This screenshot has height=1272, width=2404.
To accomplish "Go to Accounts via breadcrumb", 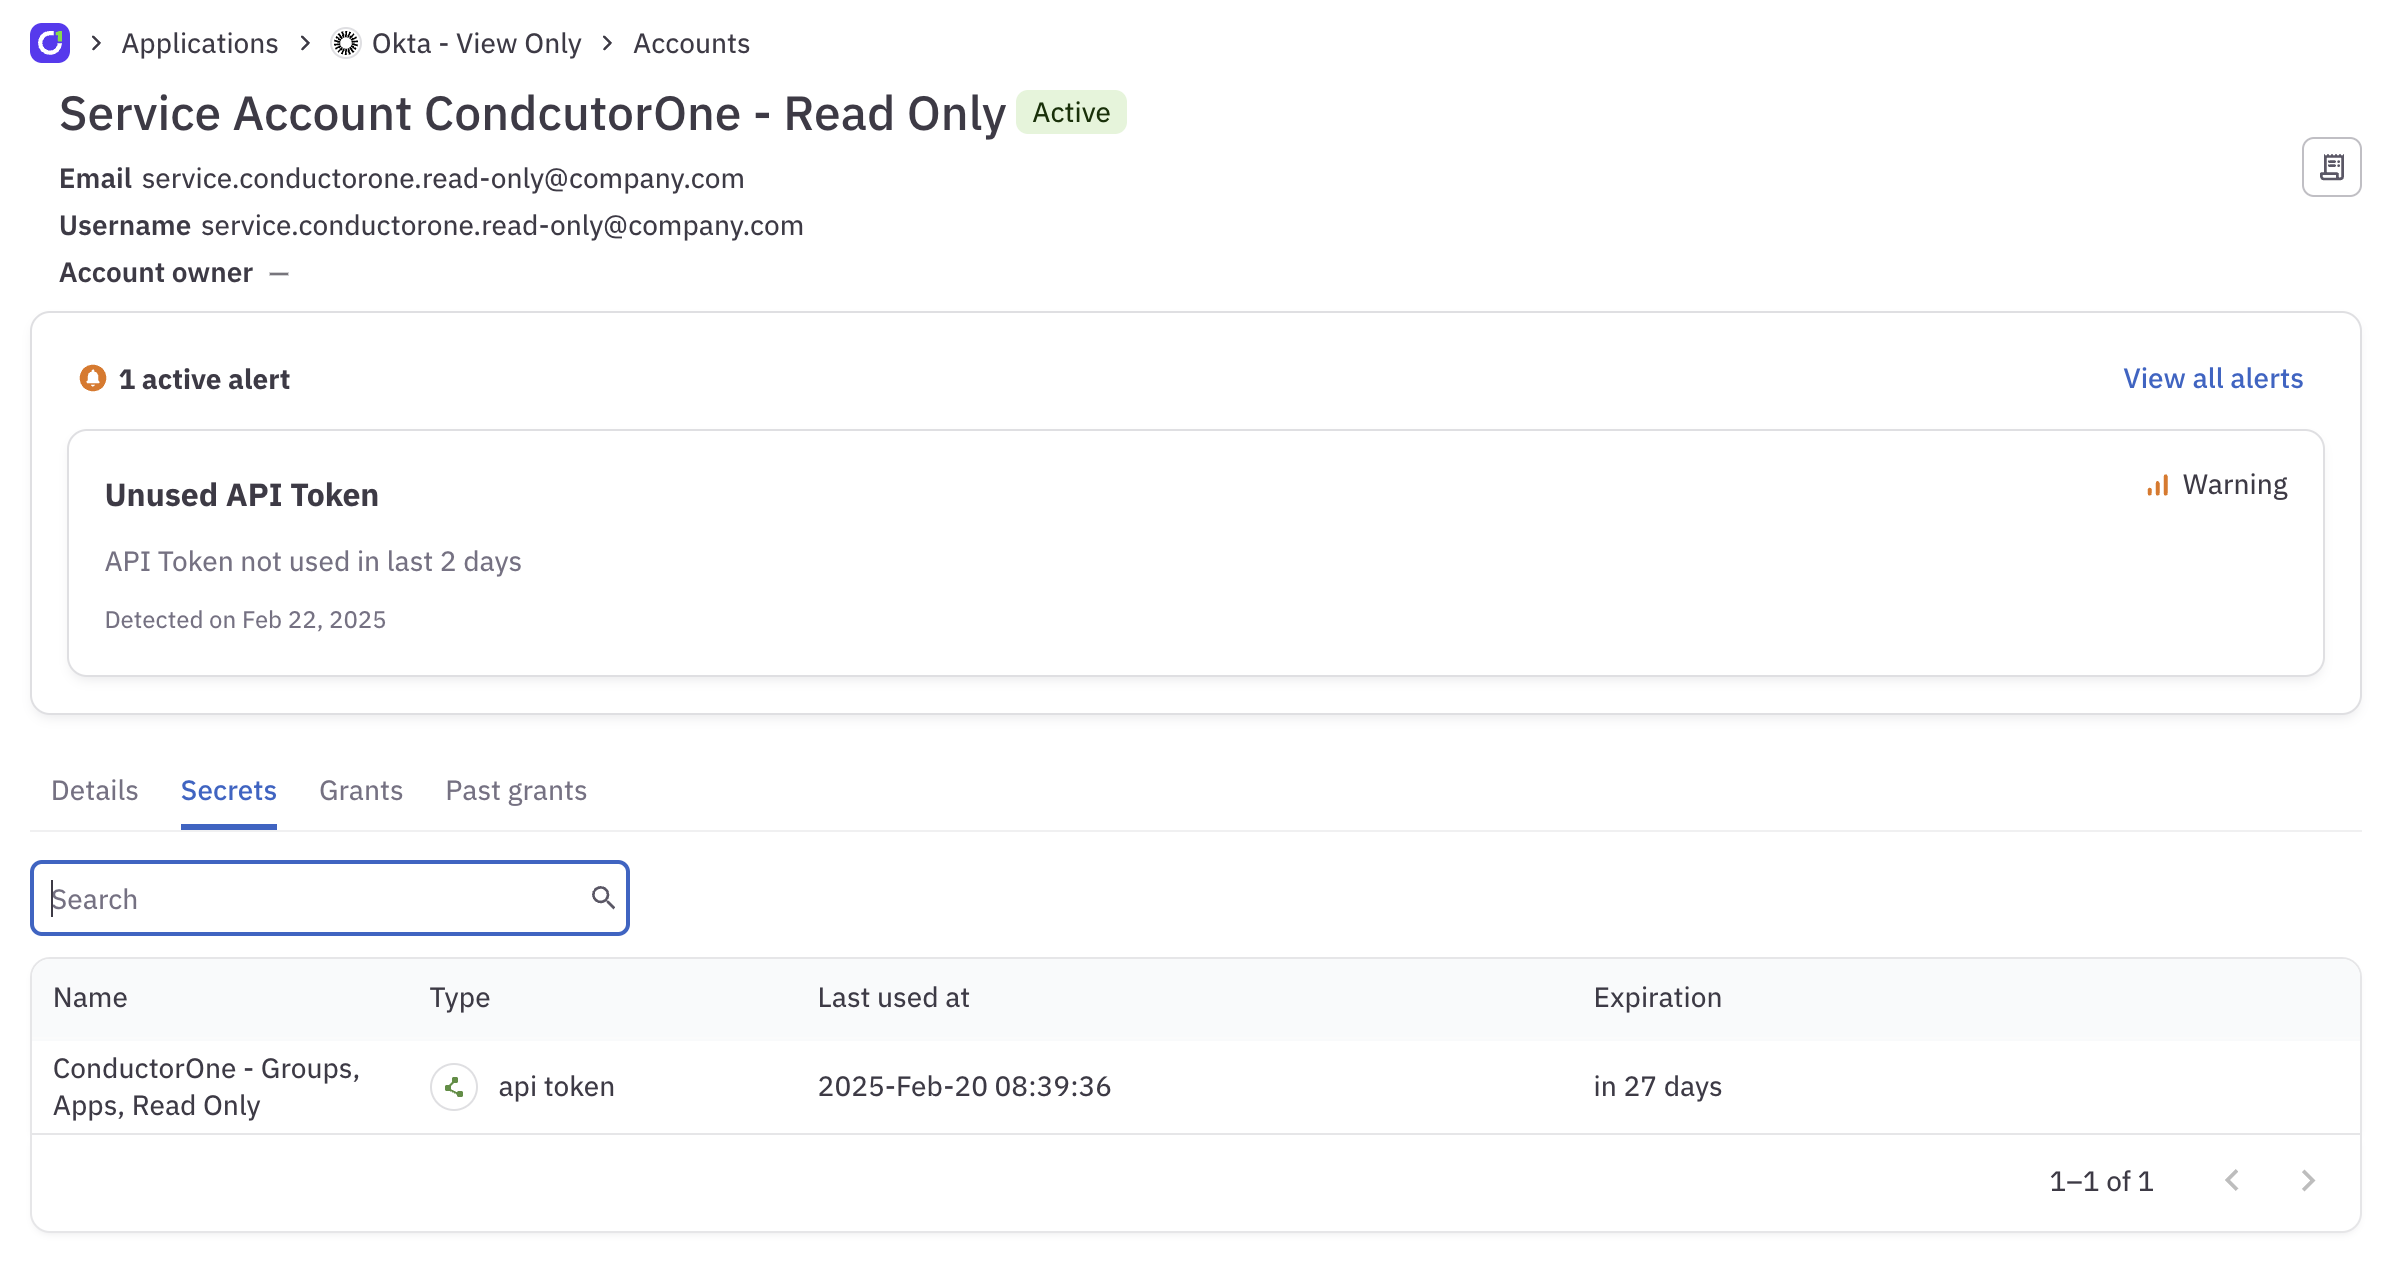I will 691,42.
